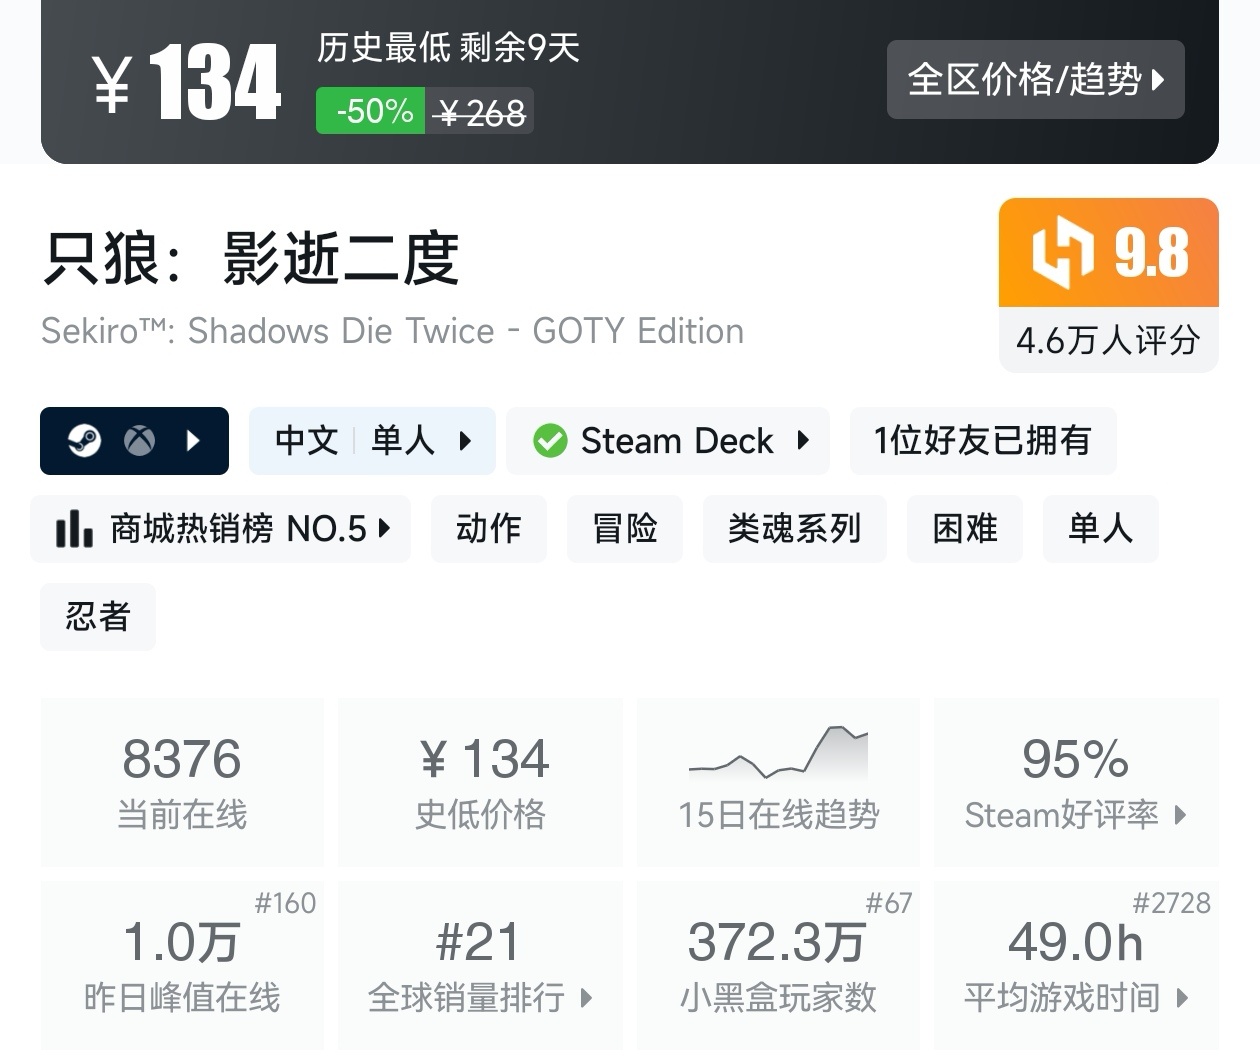Viewport: 1260px width, 1062px height.
Task: Select the 冒险 tag
Action: (x=625, y=529)
